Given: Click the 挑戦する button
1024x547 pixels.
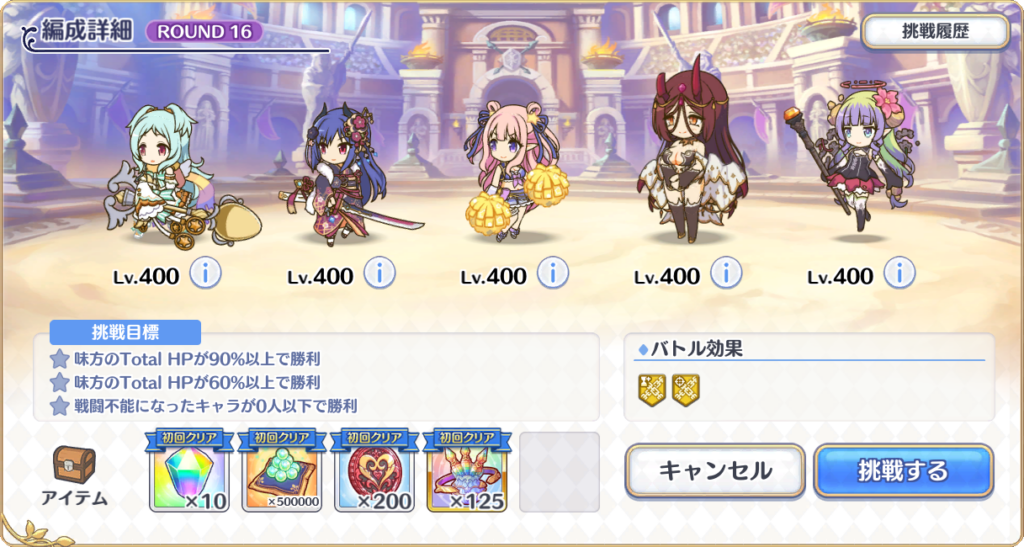Looking at the screenshot, I should coord(903,471).
